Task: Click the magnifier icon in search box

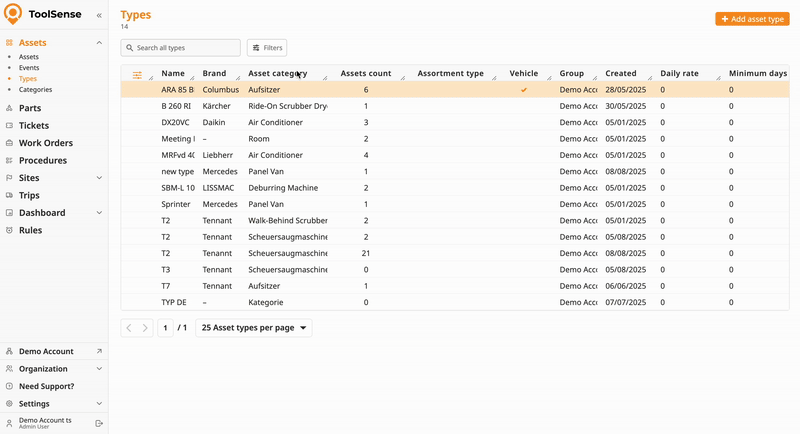Action: [x=130, y=48]
